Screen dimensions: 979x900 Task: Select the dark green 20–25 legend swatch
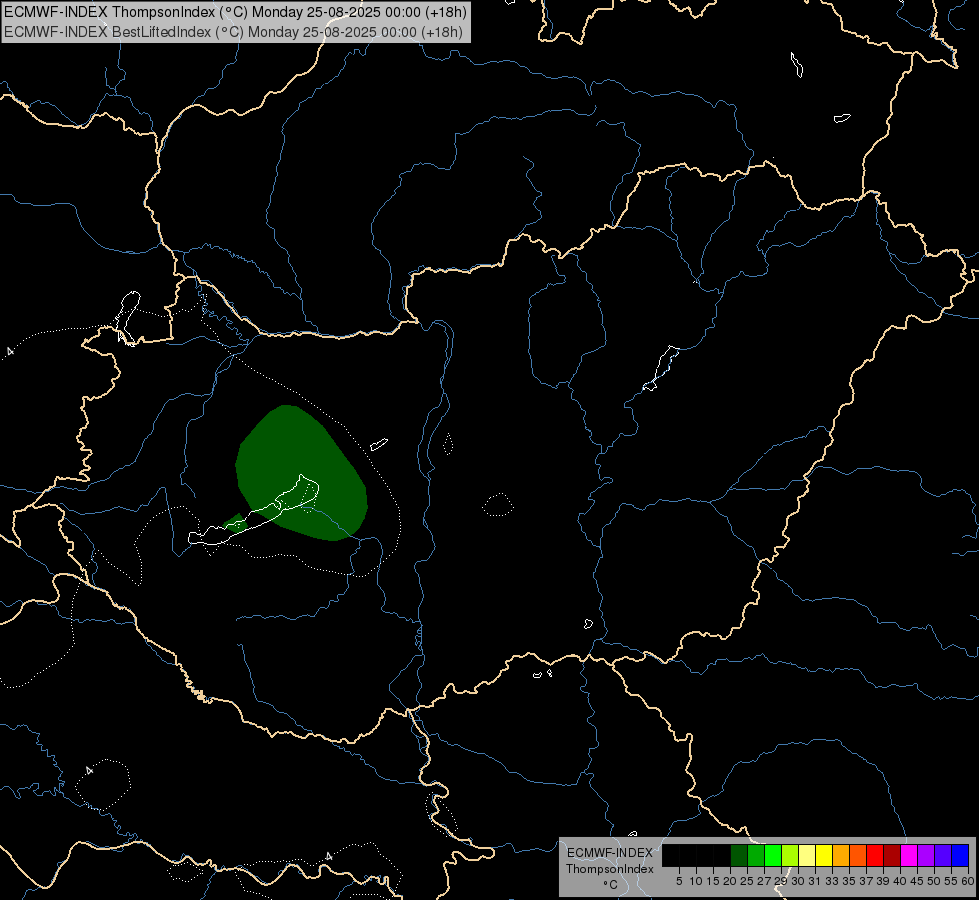(x=739, y=855)
